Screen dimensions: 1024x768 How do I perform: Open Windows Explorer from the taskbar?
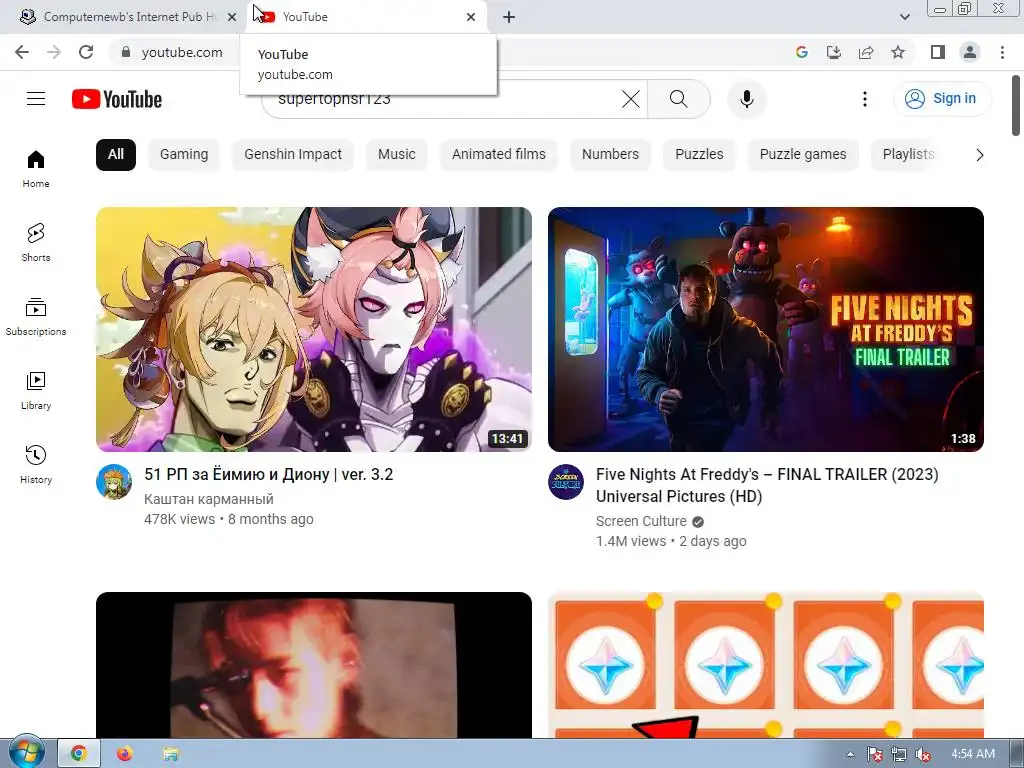point(171,754)
